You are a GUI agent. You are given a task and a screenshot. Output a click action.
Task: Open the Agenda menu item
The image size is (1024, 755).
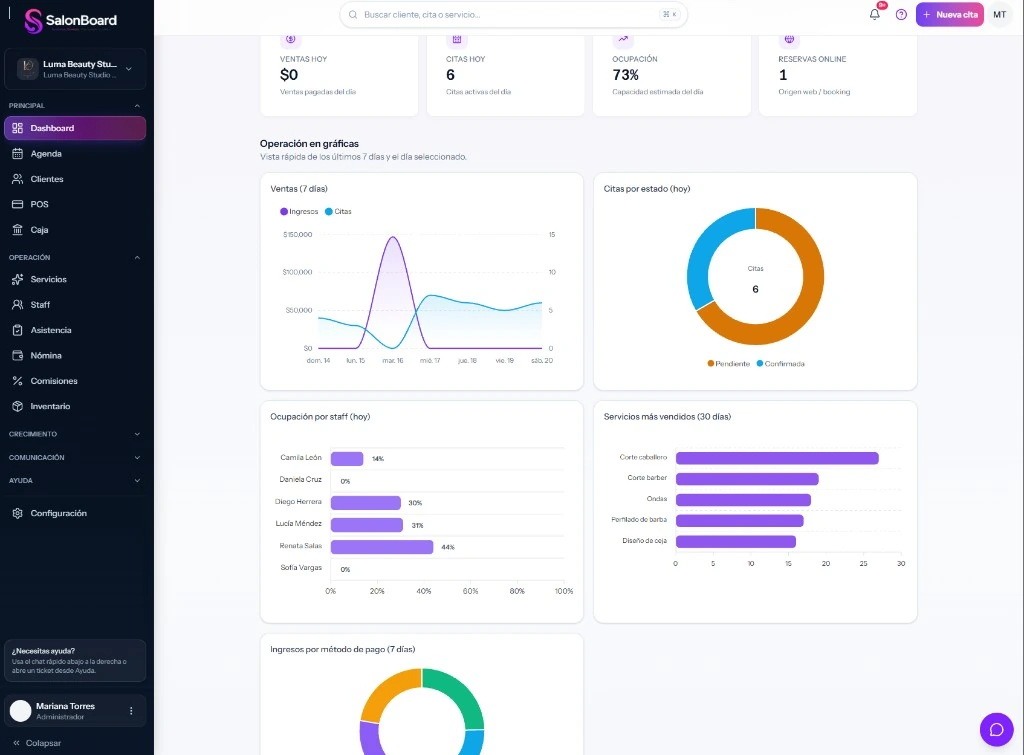[x=75, y=153]
